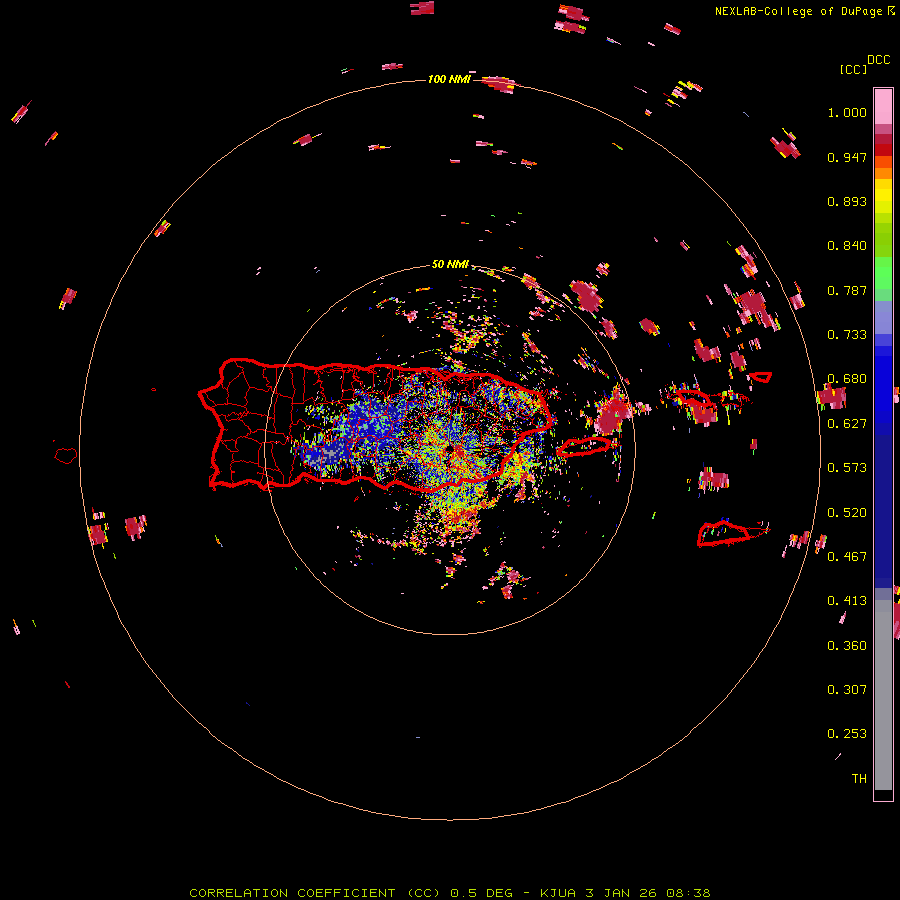Viewport: 900px width, 900px height.
Task: Click the 50 NMI range ring label
Action: pos(450,265)
